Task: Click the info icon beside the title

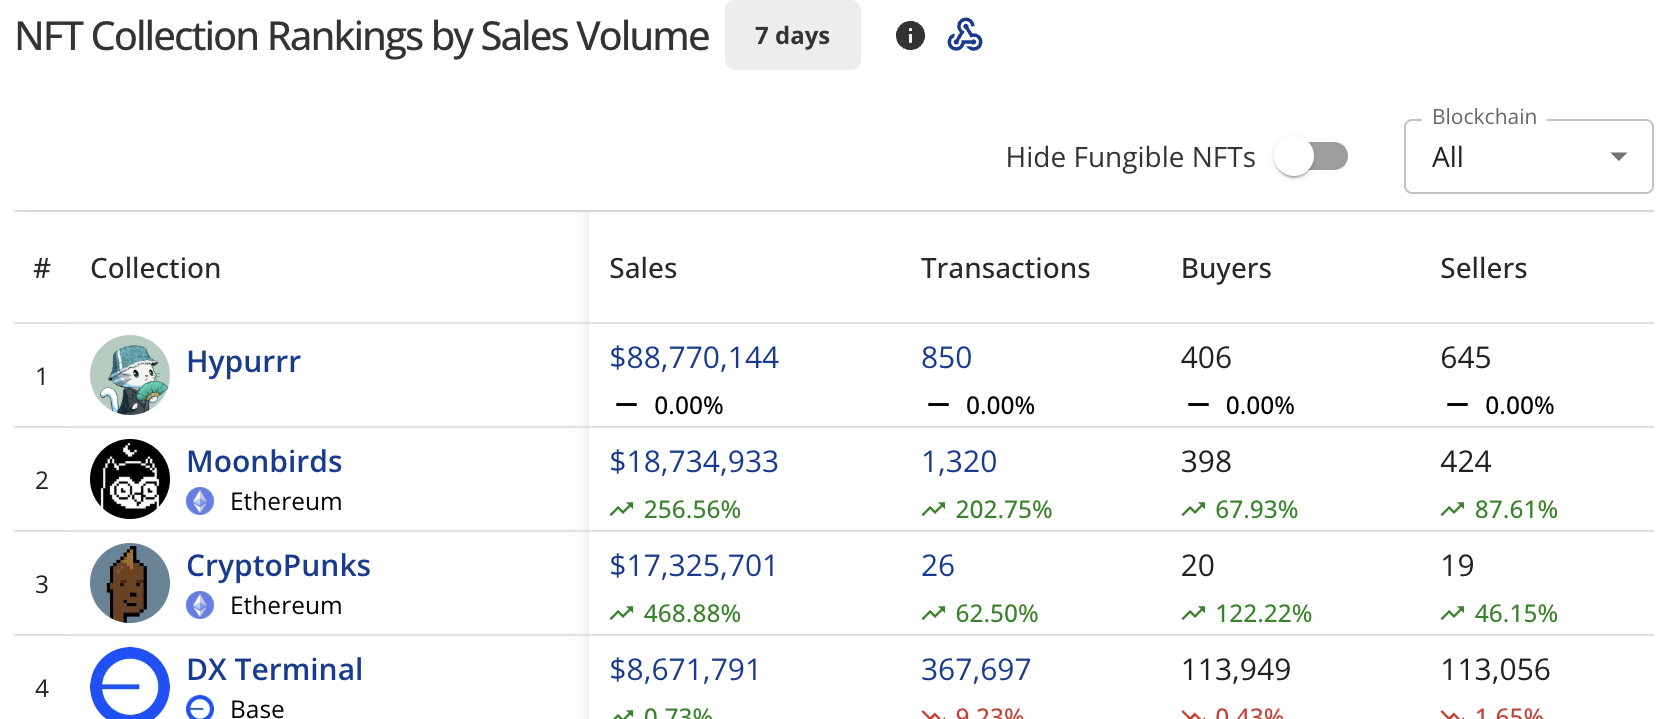Action: [x=910, y=36]
